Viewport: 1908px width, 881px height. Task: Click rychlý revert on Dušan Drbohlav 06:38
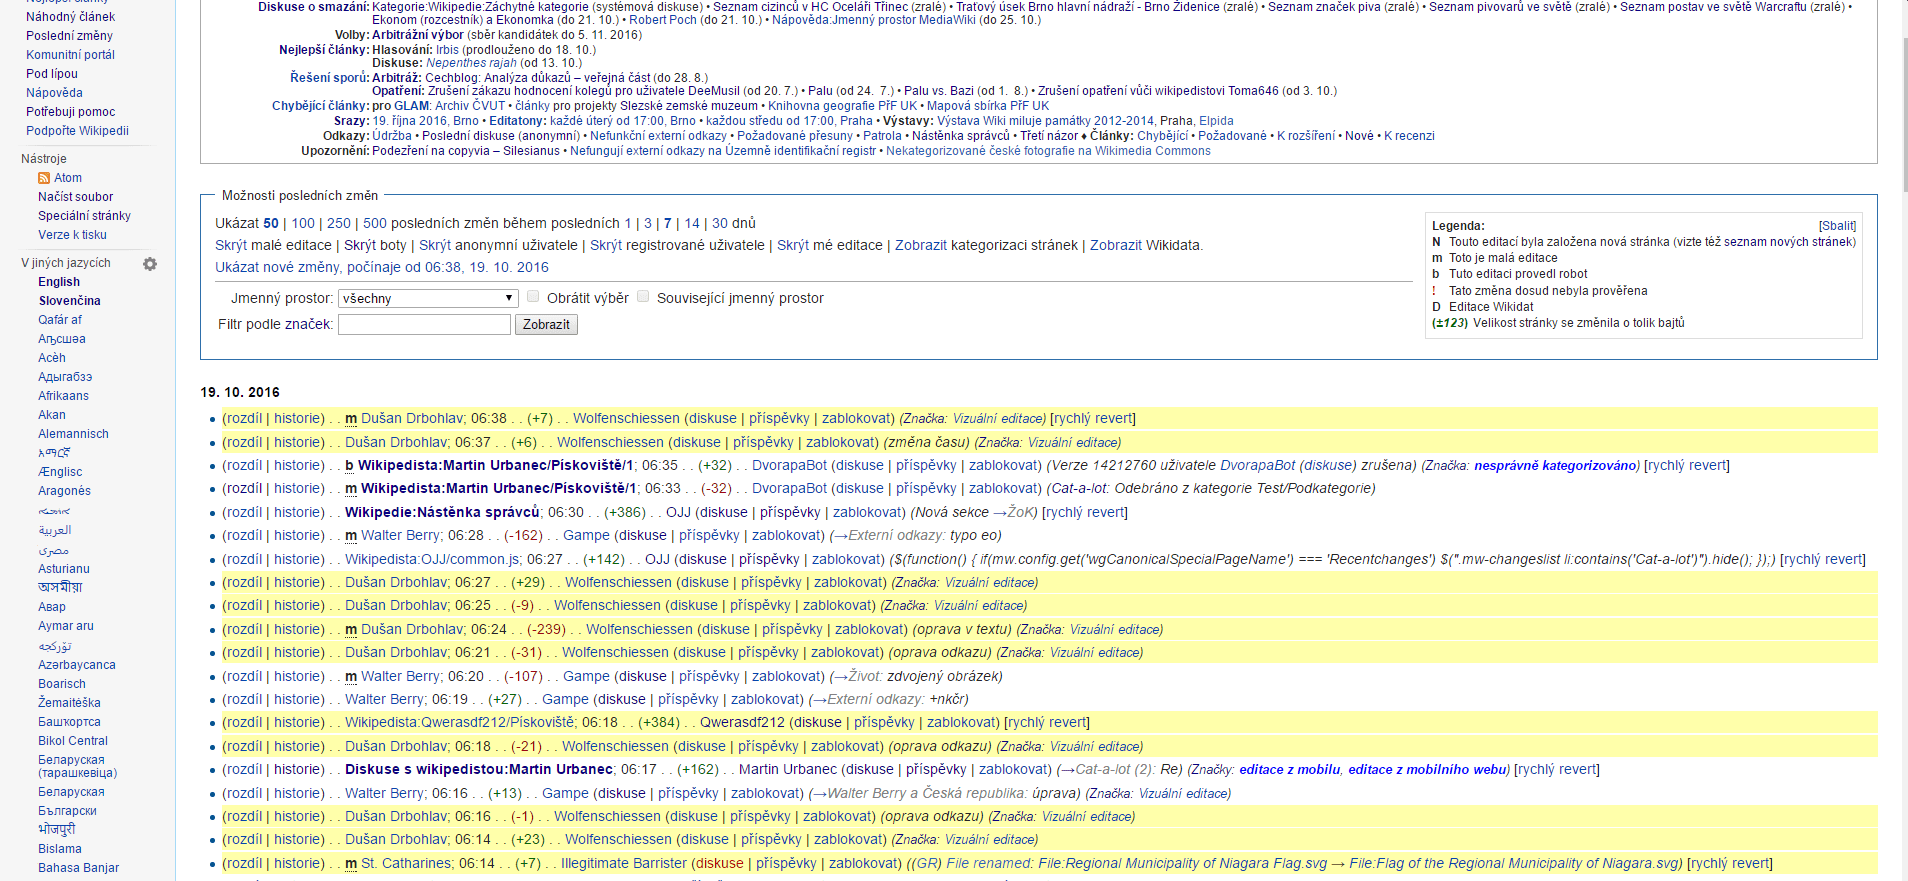click(1093, 418)
